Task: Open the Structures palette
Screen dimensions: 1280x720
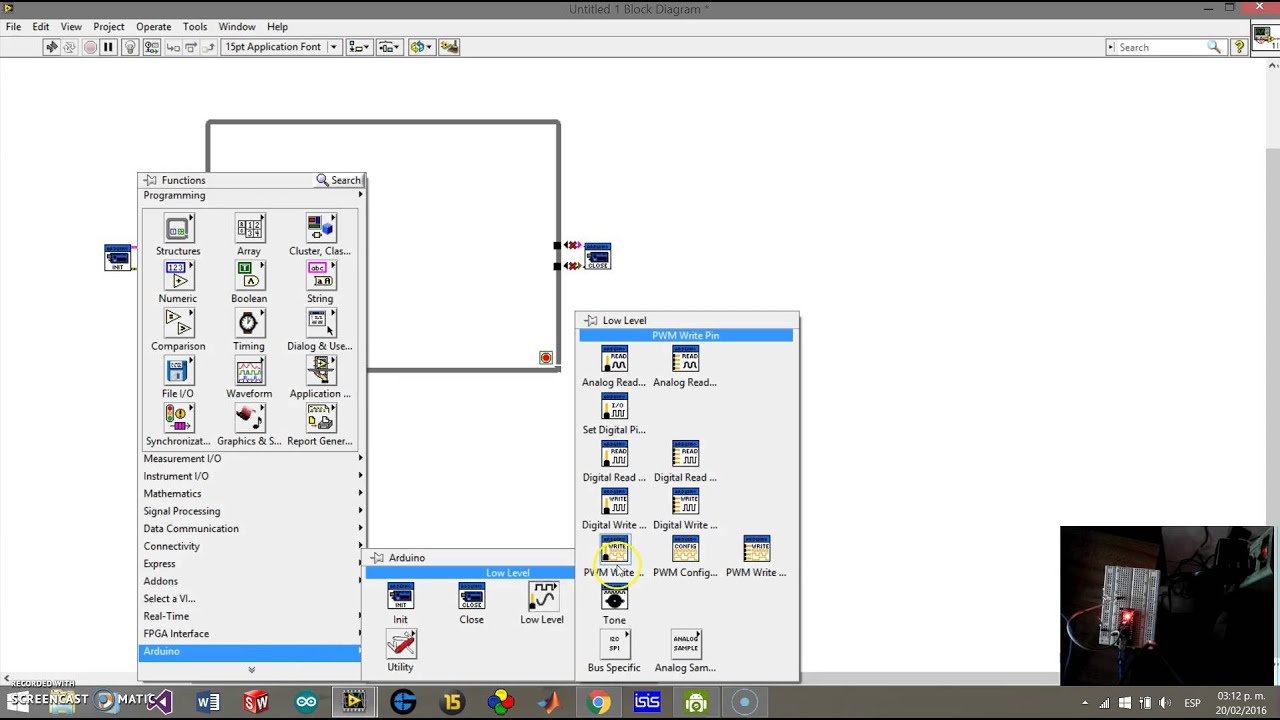Action: pyautogui.click(x=178, y=229)
